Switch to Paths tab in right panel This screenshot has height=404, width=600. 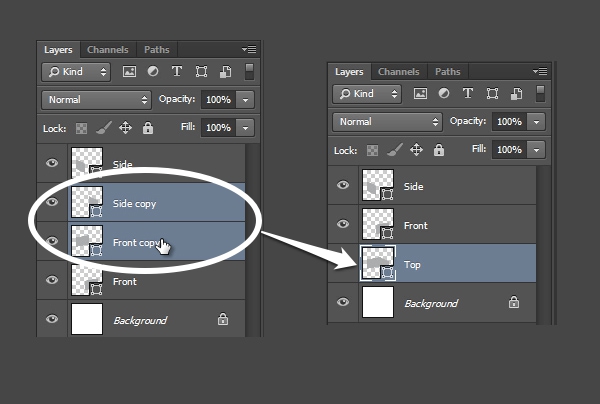447,72
